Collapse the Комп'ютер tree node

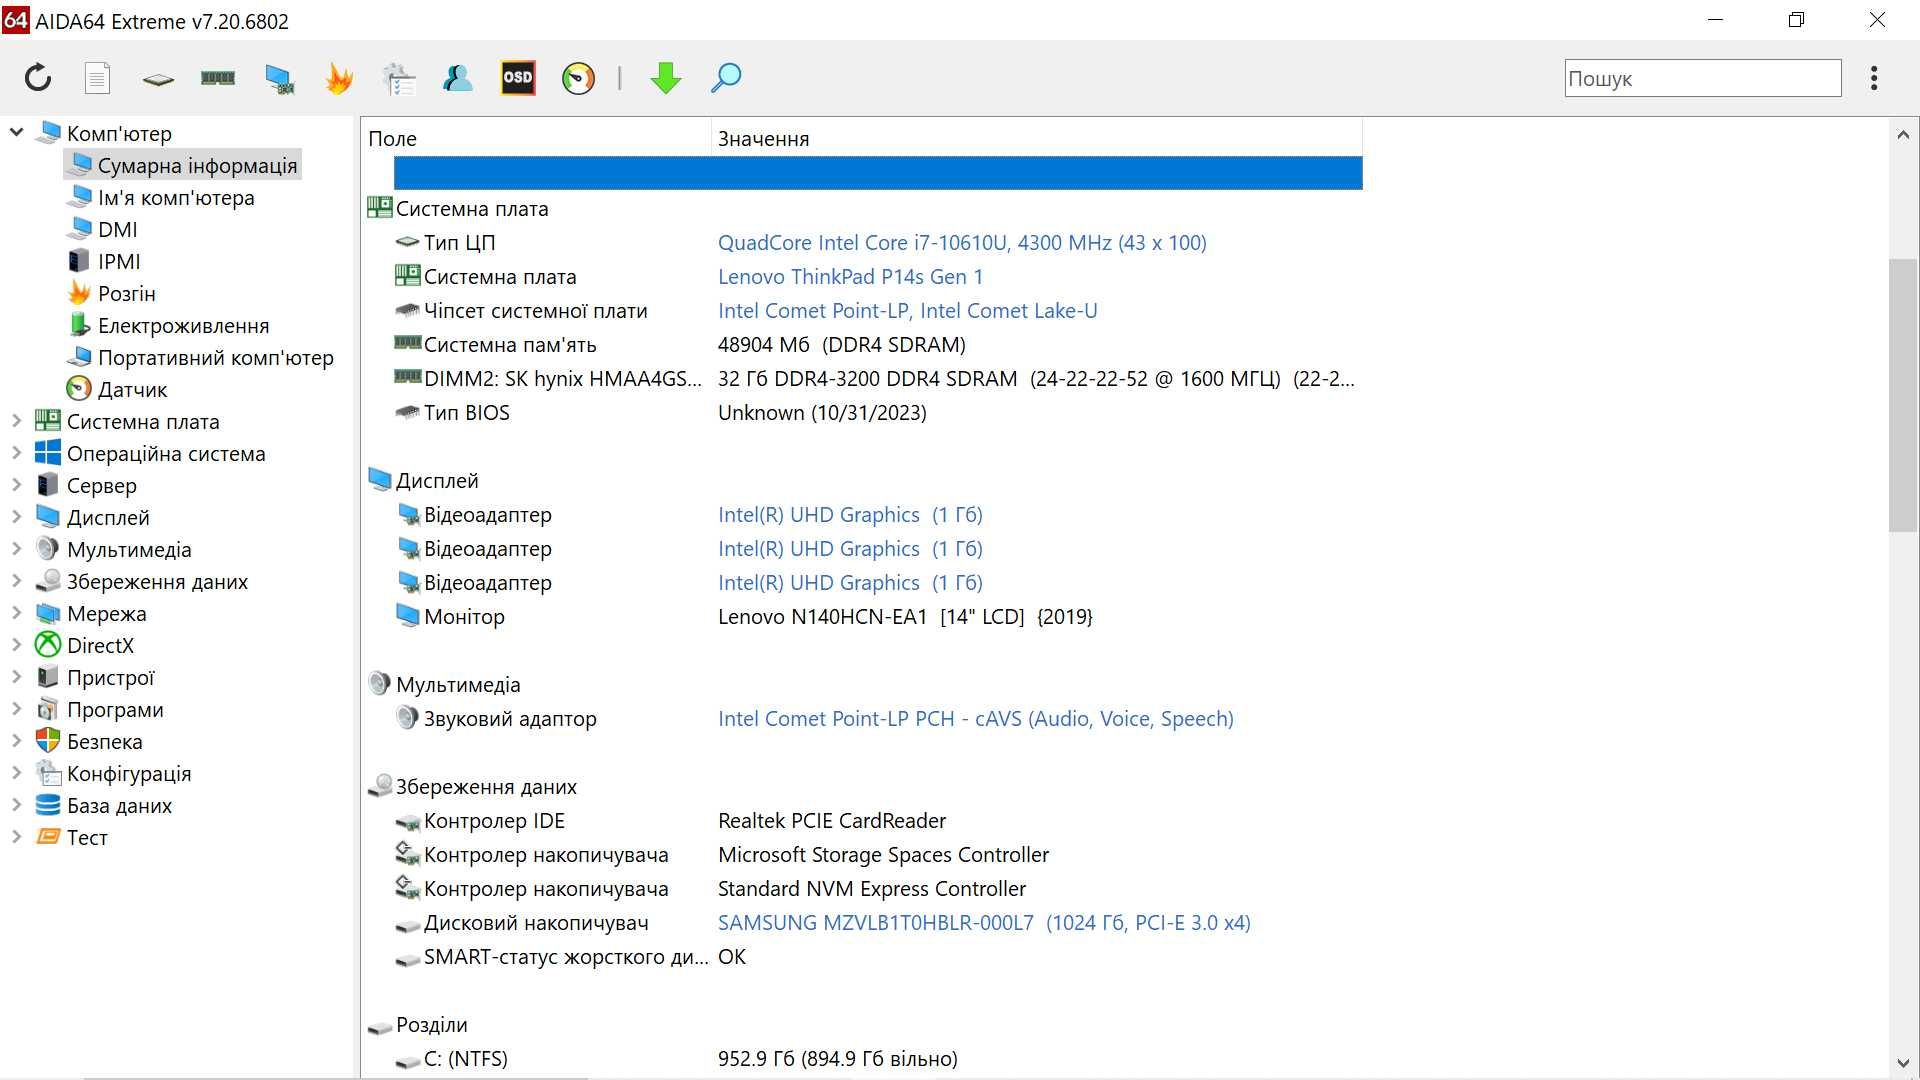[16, 133]
